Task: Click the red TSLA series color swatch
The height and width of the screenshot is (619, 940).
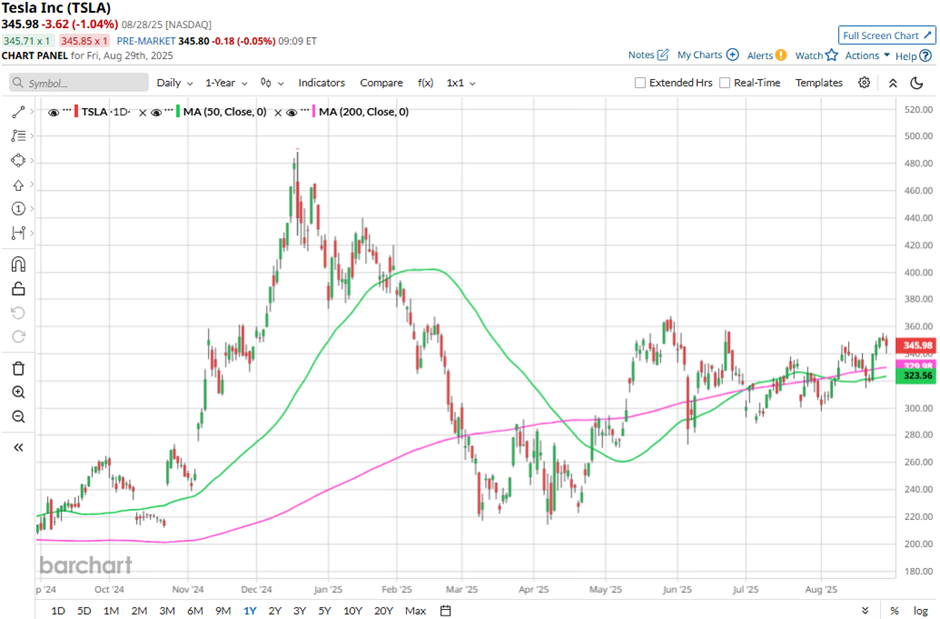Action: pos(76,111)
